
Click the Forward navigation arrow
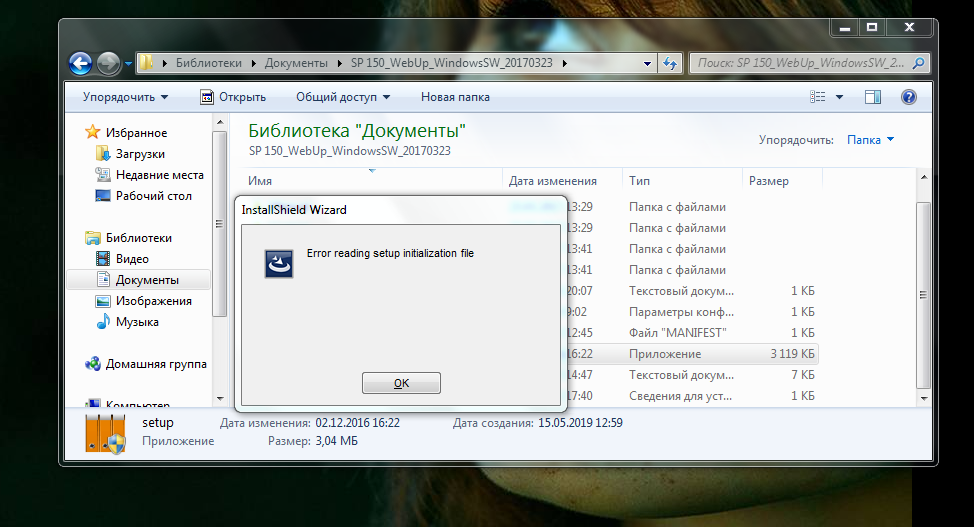tap(108, 63)
